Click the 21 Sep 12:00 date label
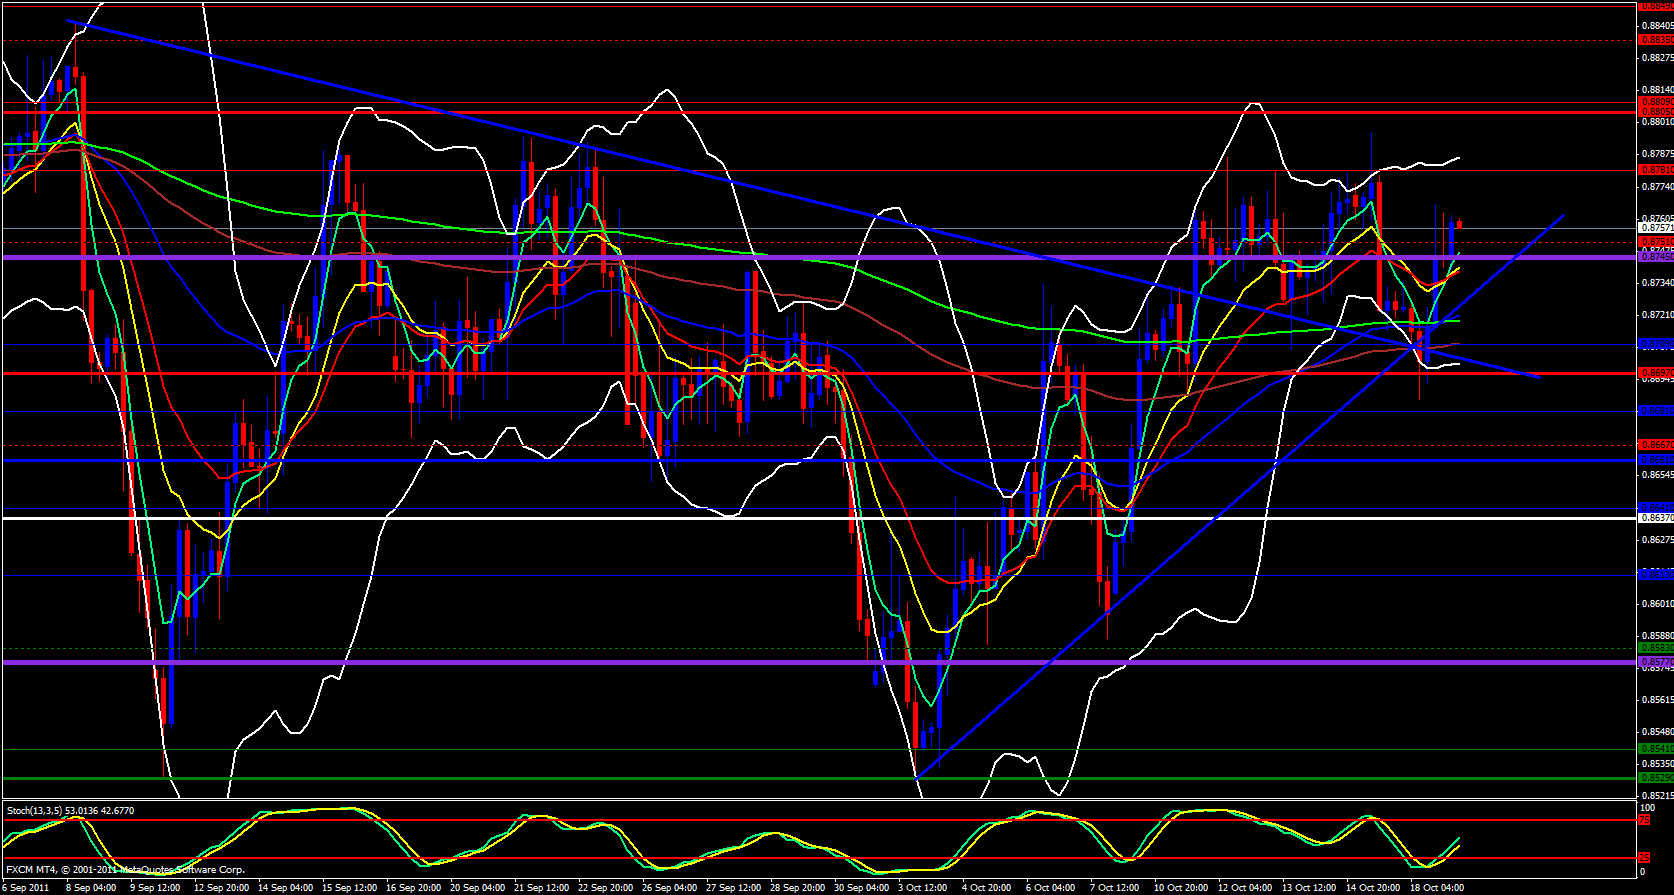The height and width of the screenshot is (895, 1674). click(x=541, y=888)
